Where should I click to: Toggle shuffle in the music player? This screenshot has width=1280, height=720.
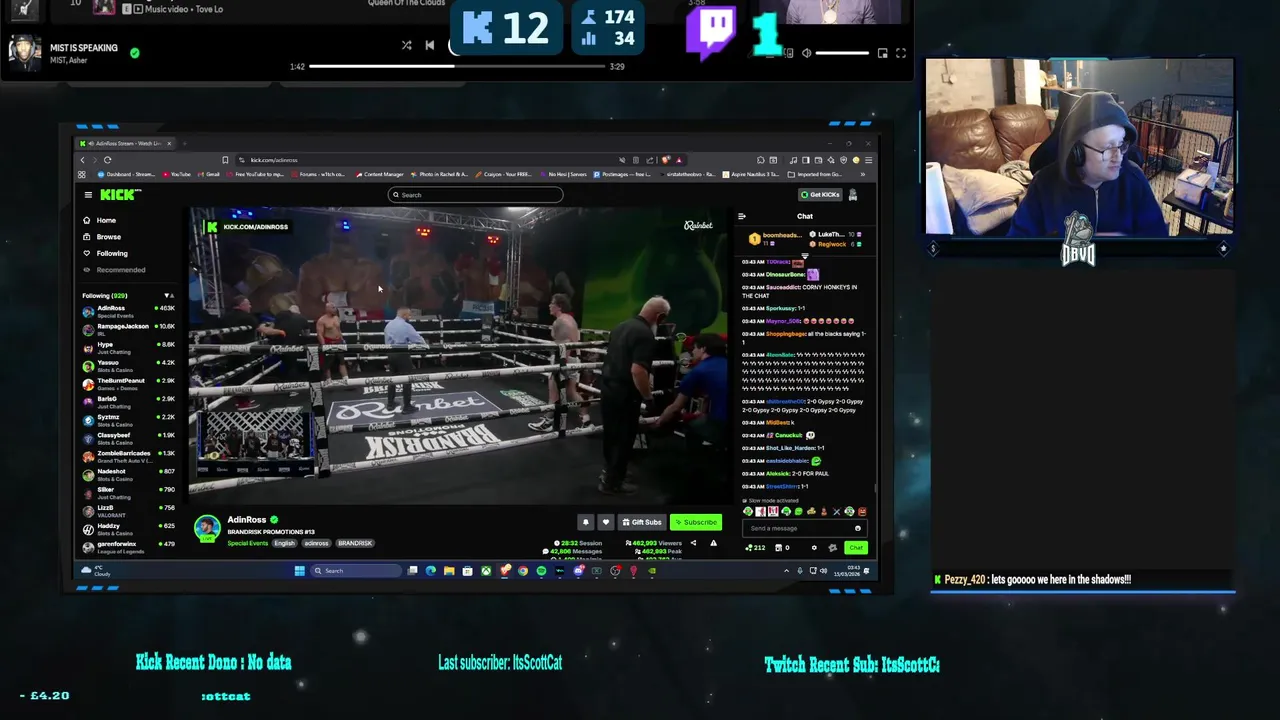(406, 45)
